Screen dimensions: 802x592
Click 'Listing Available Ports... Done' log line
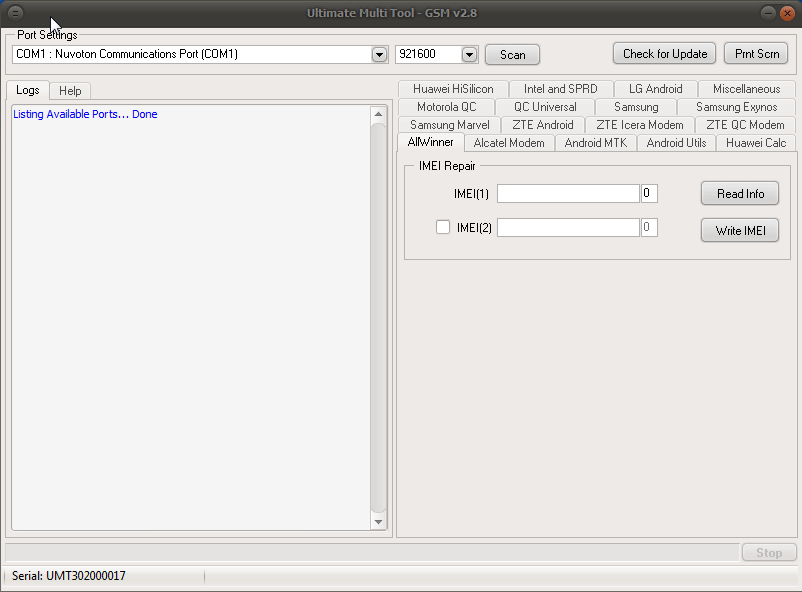(x=85, y=114)
